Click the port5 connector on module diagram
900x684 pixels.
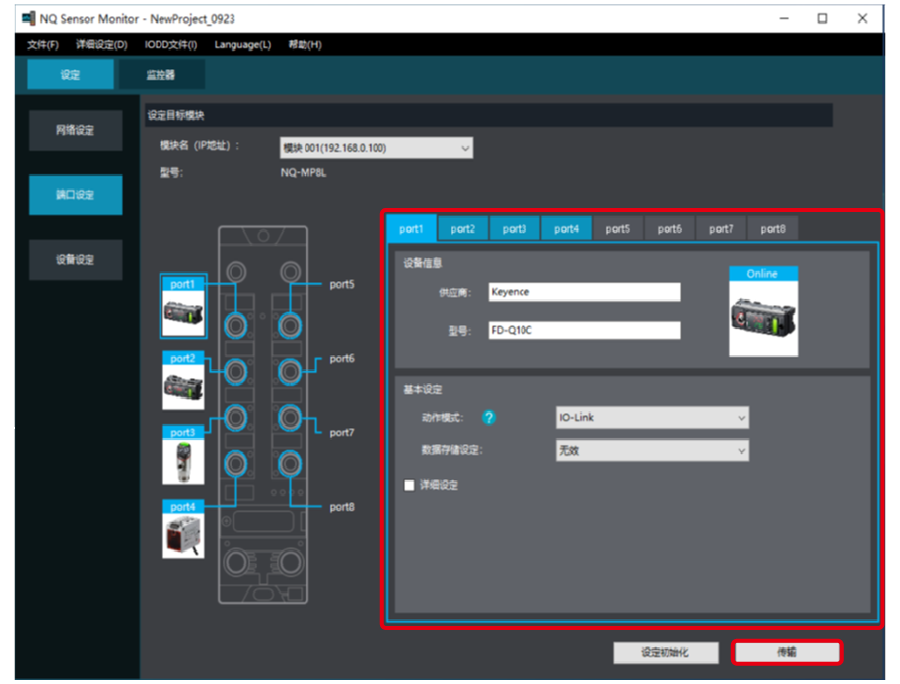click(290, 324)
